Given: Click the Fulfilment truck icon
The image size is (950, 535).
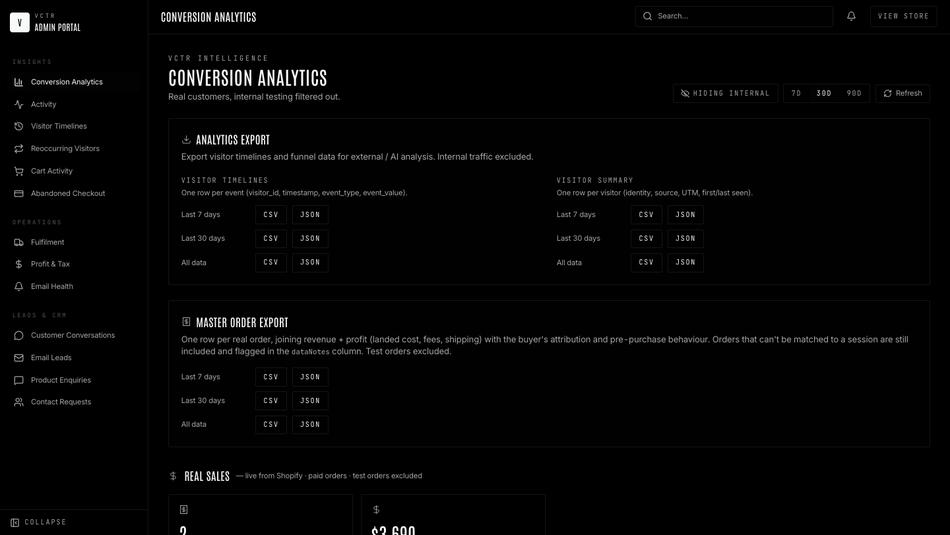Looking at the screenshot, I should (19, 242).
